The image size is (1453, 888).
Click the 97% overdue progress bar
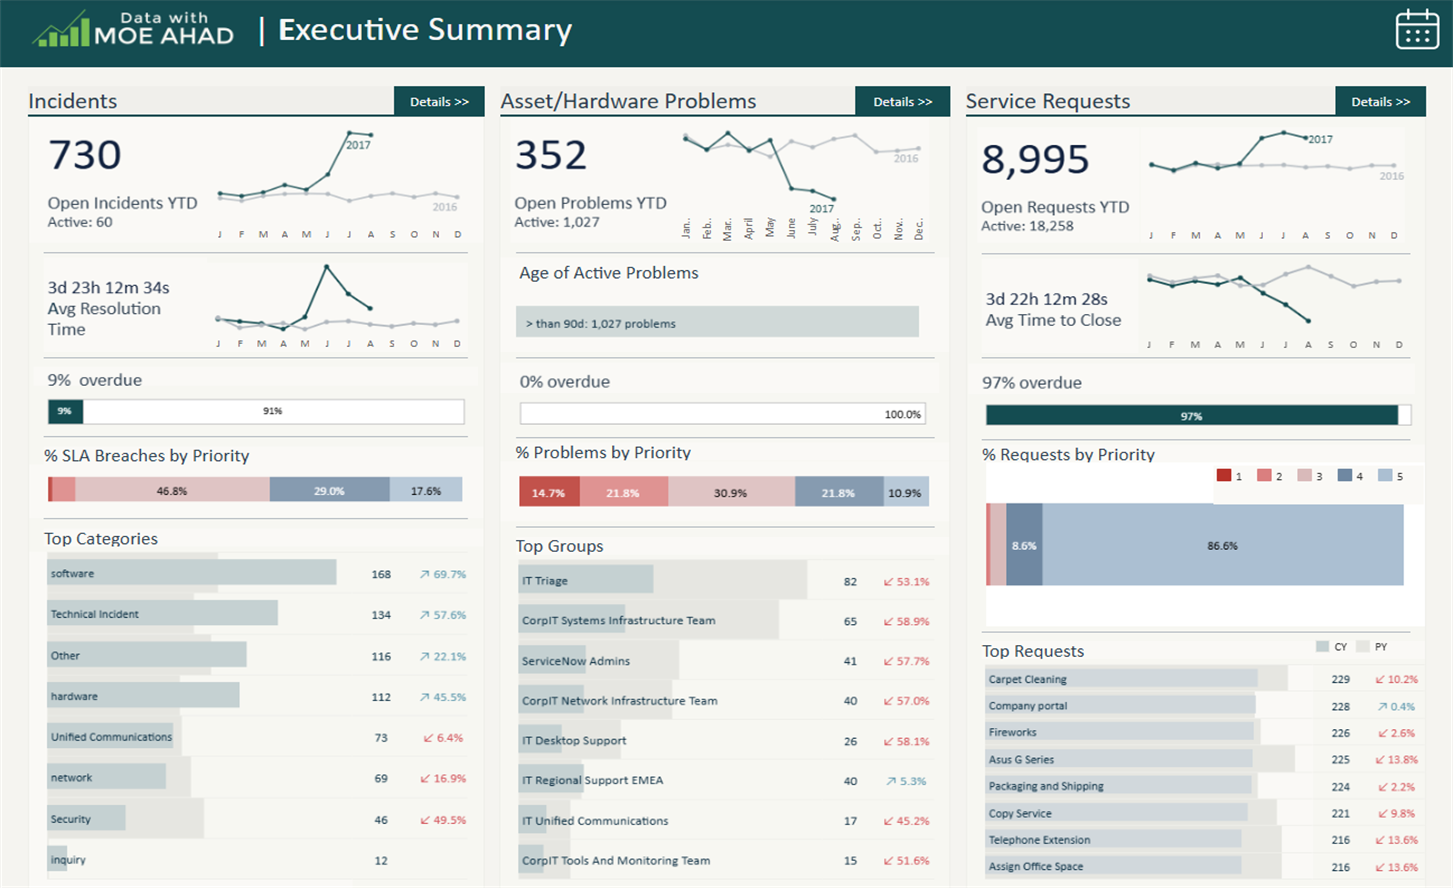[x=1192, y=416]
